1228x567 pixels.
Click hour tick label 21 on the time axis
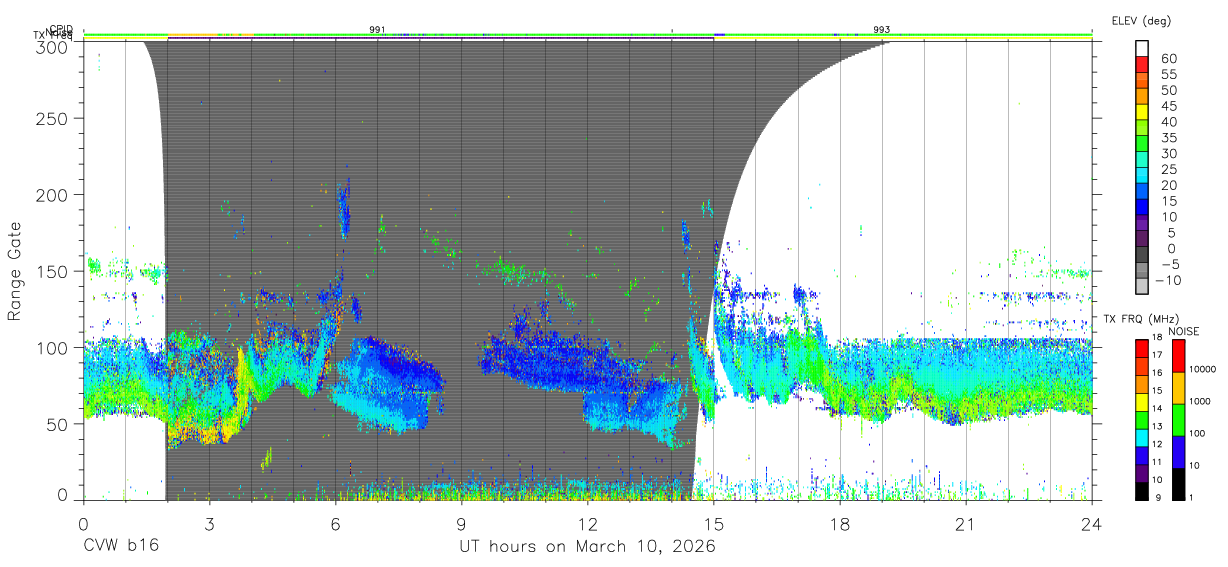(966, 523)
